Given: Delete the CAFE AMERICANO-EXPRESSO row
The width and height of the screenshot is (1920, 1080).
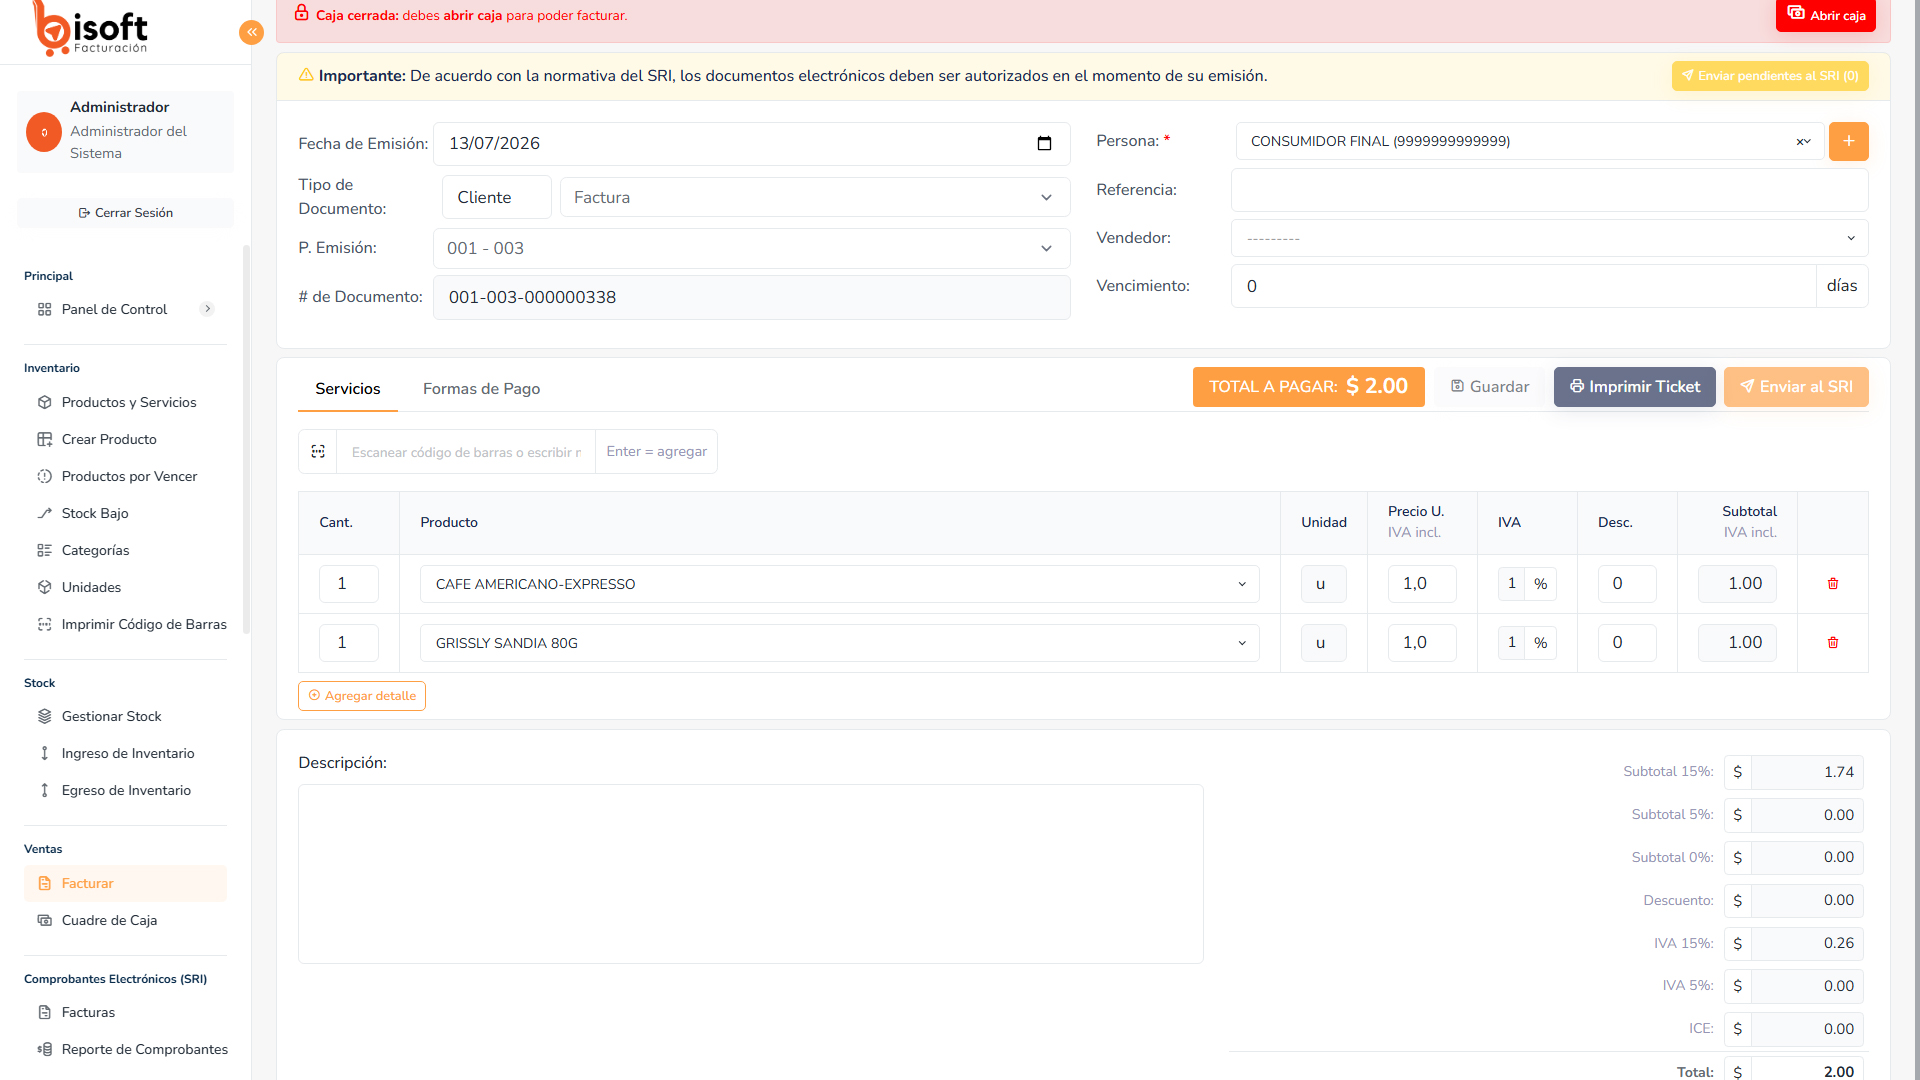Looking at the screenshot, I should pos(1833,584).
